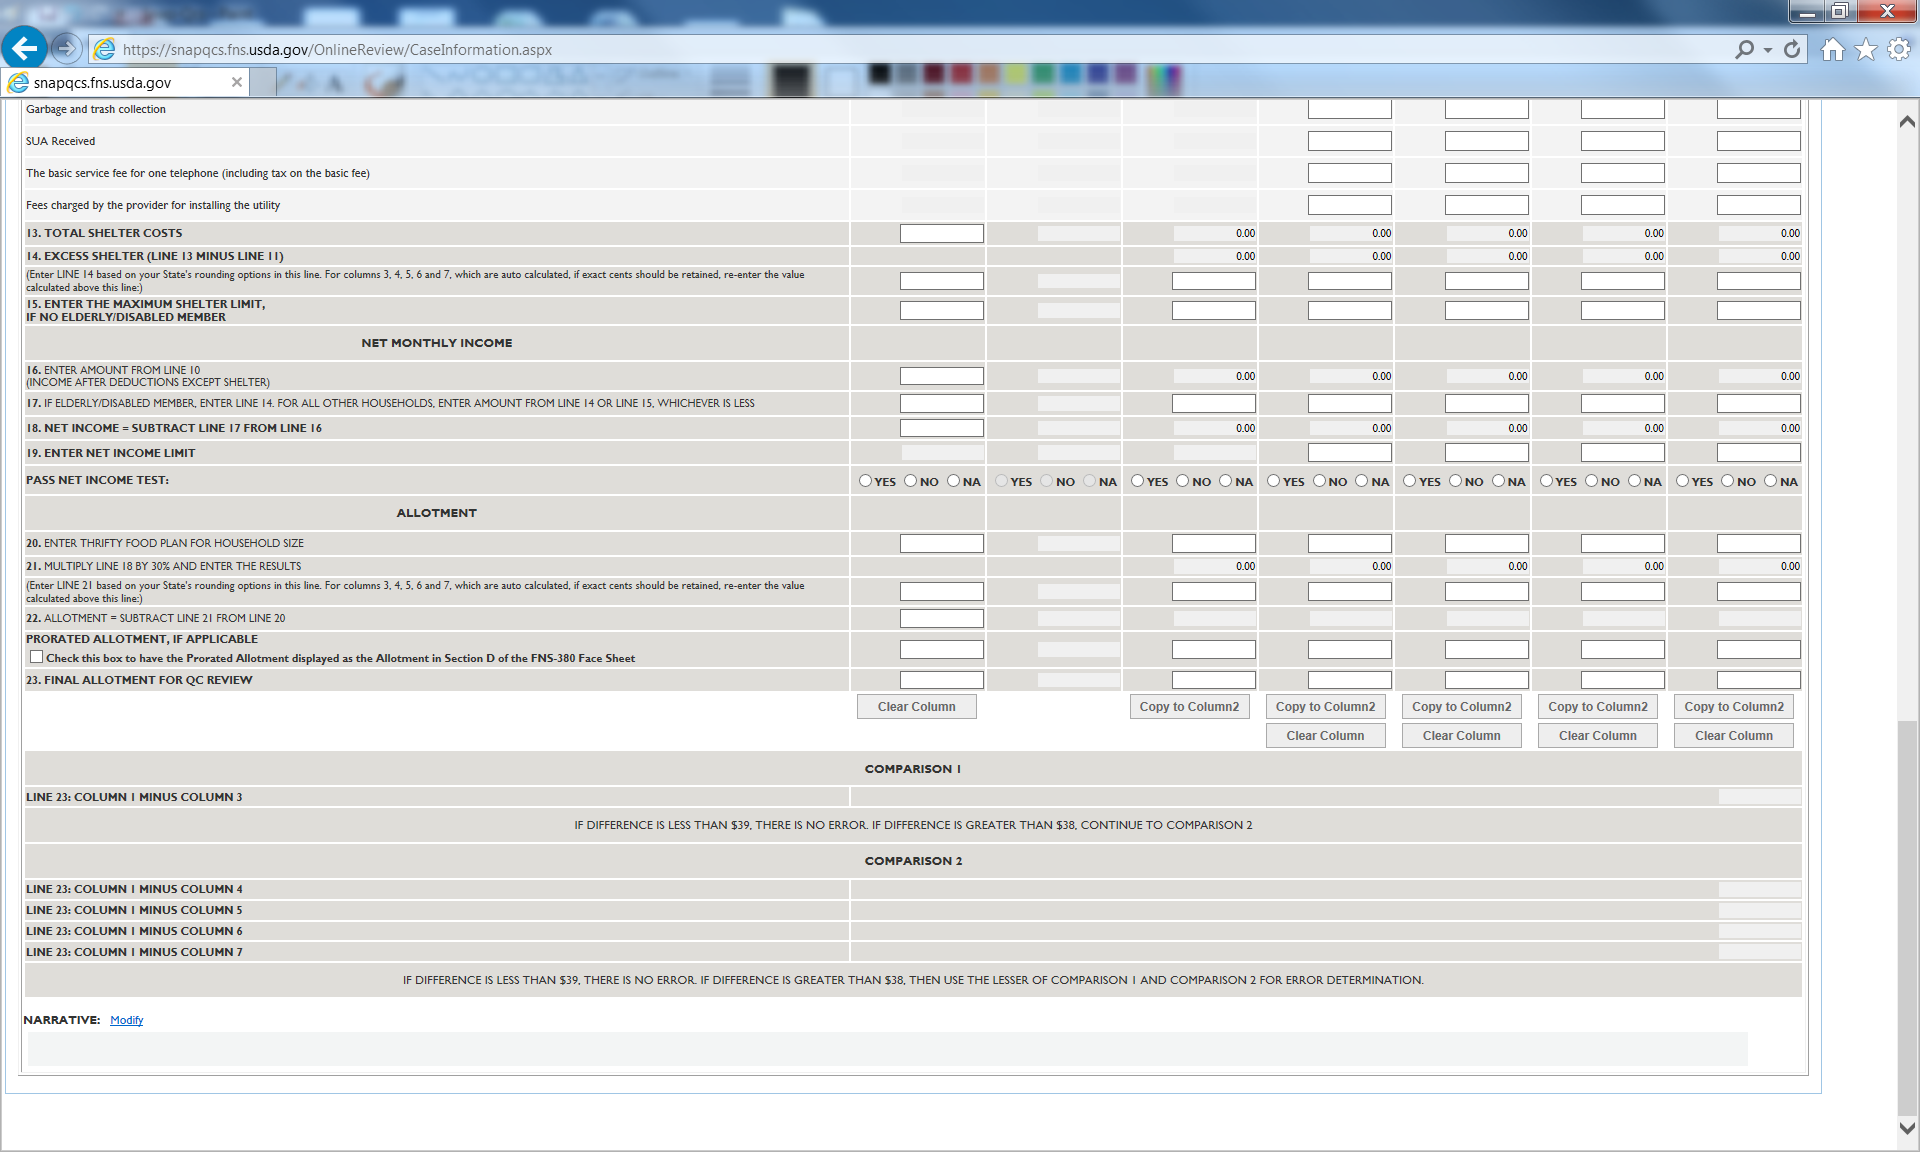Click the refresh page icon
This screenshot has height=1152, width=1920.
point(1792,49)
